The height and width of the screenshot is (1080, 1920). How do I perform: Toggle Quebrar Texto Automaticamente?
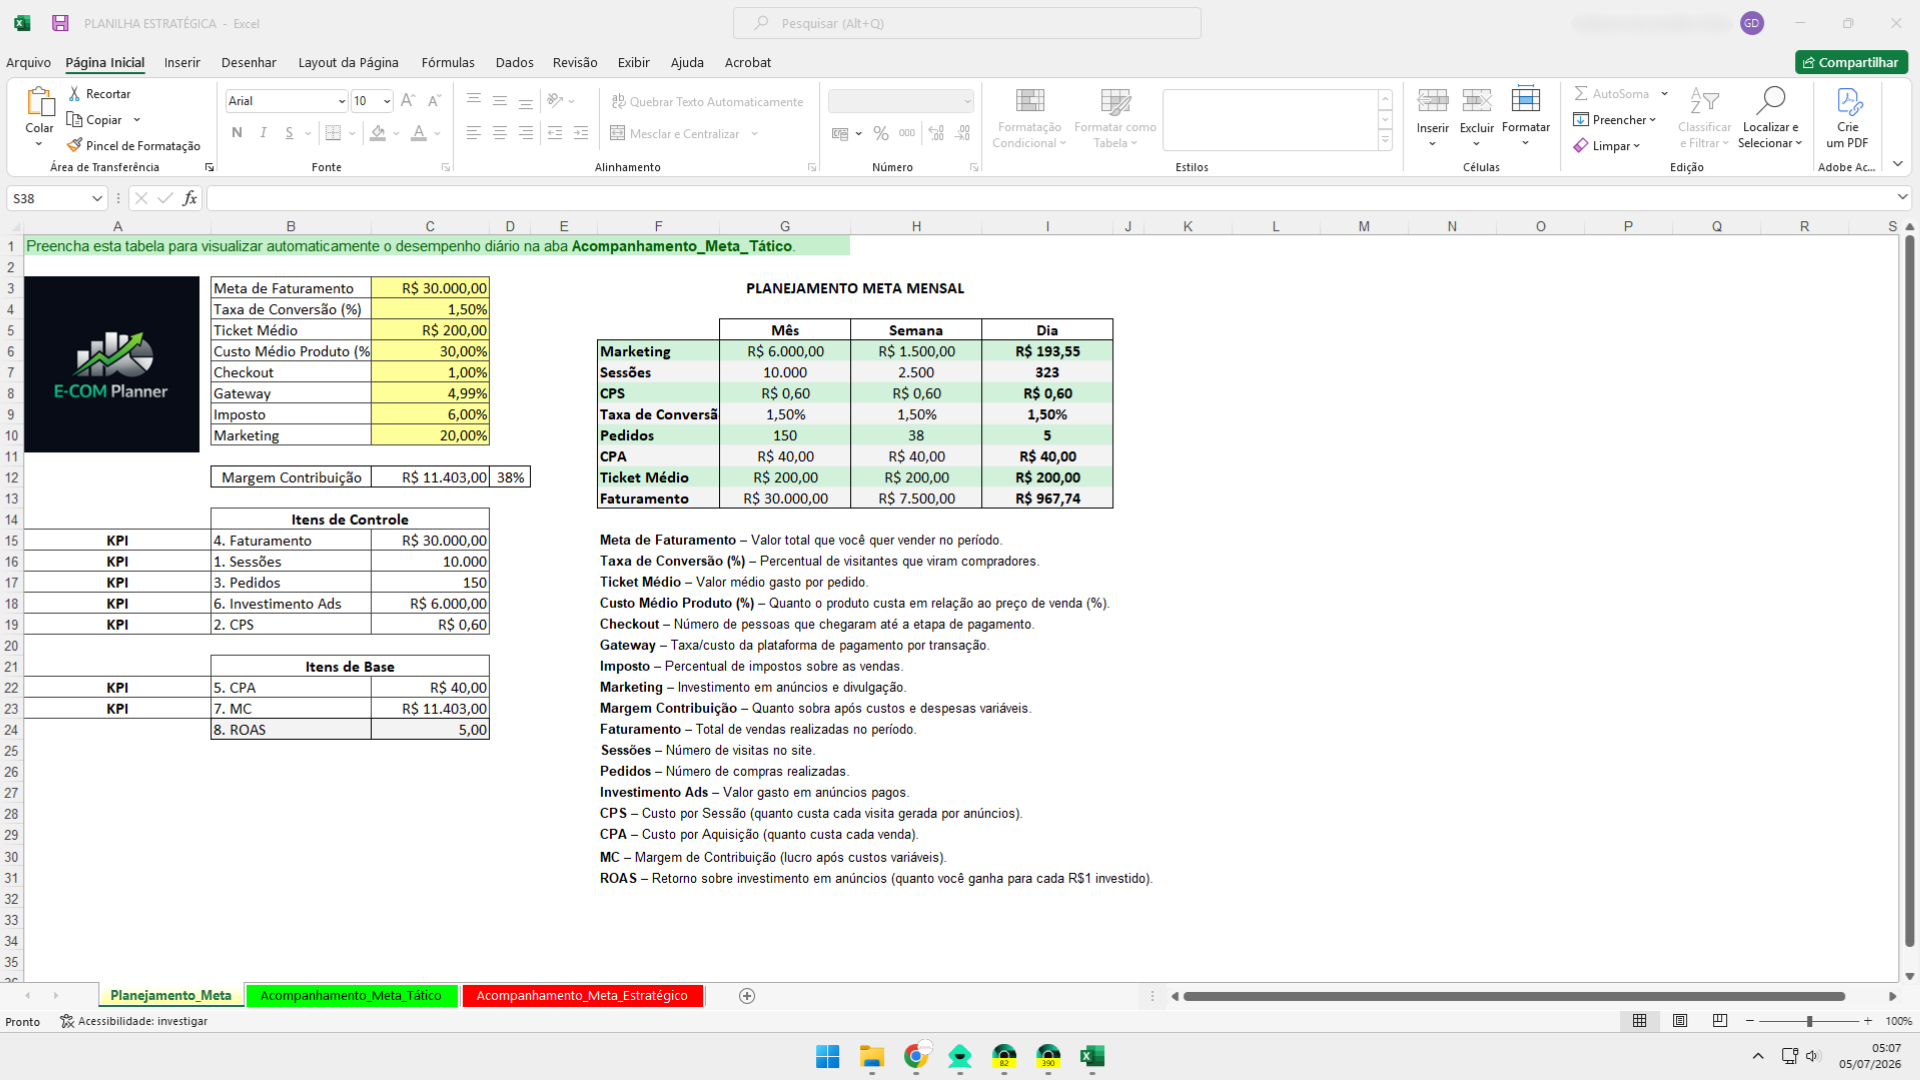coord(707,101)
